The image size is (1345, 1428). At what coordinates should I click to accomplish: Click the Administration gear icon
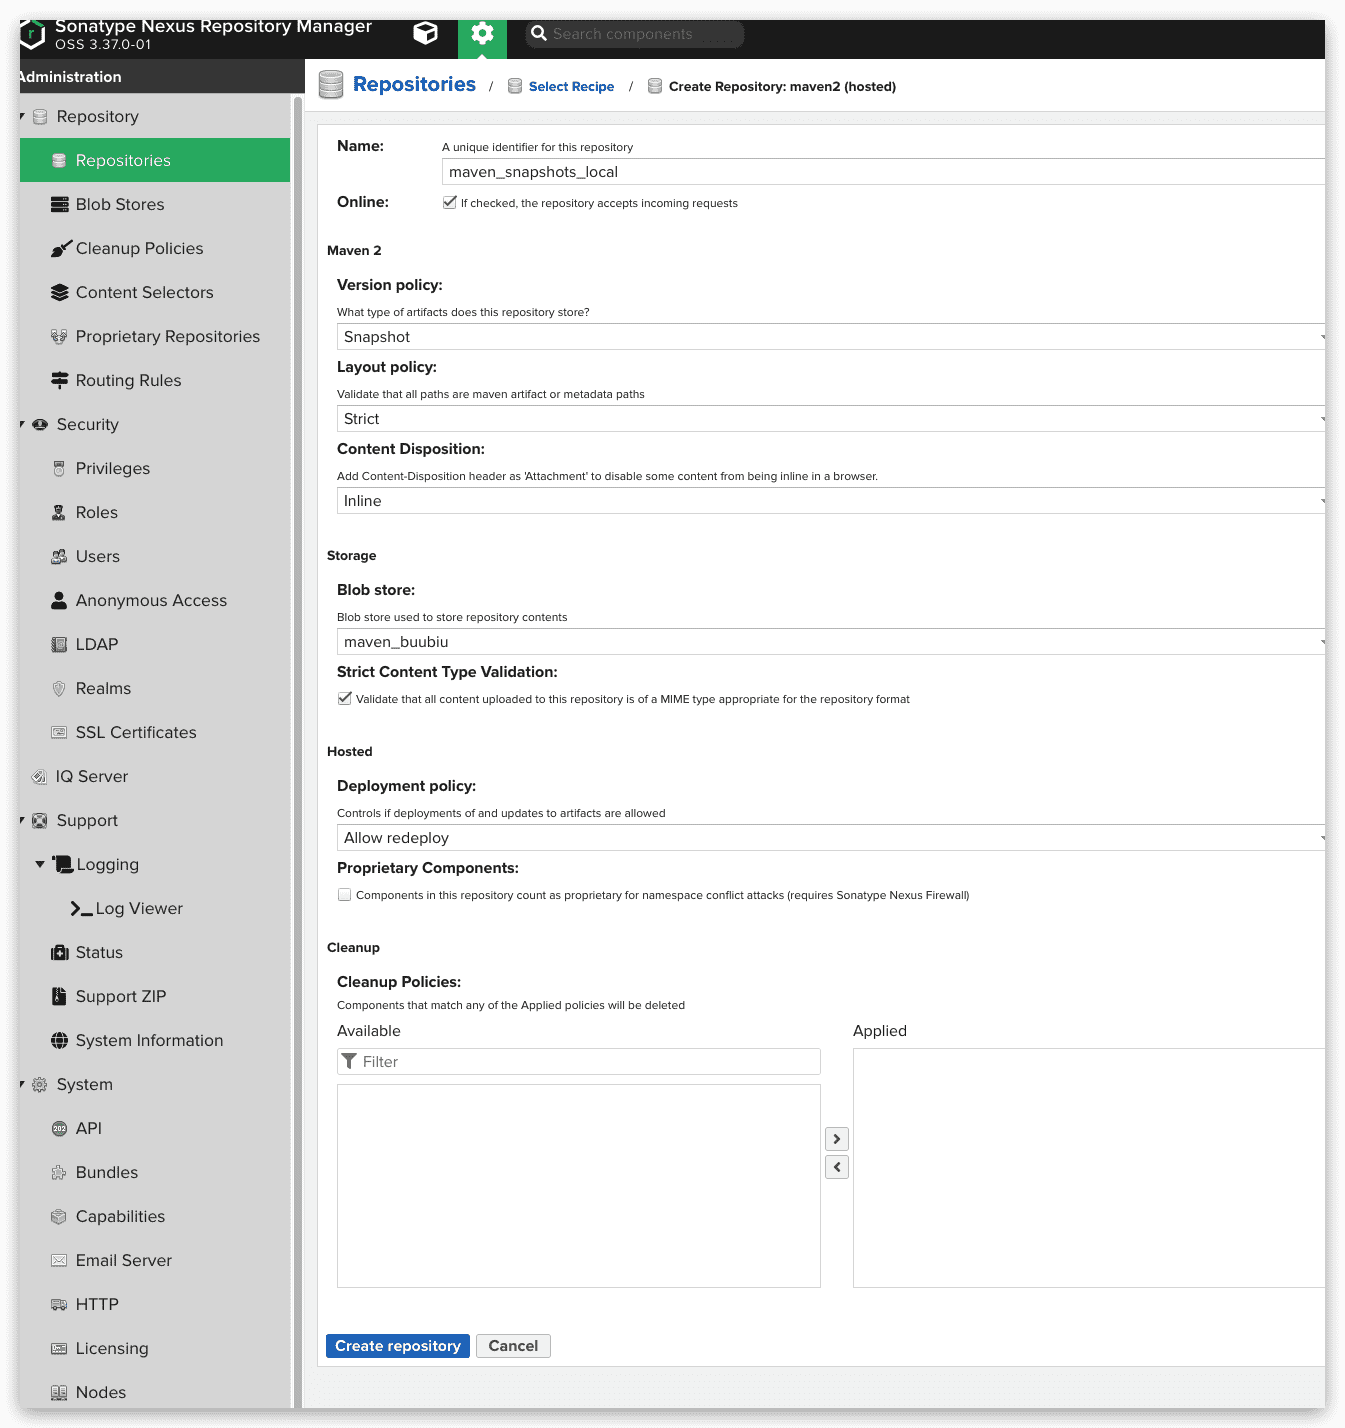[482, 34]
